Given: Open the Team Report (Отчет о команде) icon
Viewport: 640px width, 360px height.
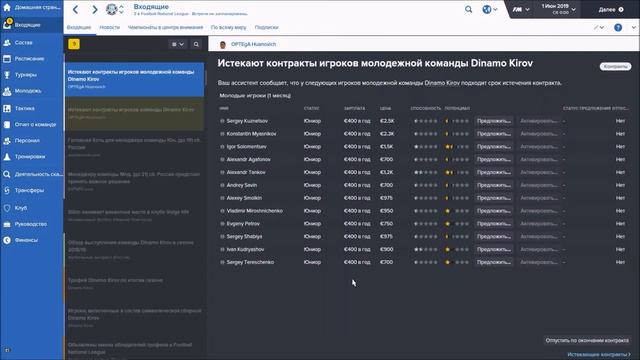Looking at the screenshot, I should pyautogui.click(x=7, y=124).
